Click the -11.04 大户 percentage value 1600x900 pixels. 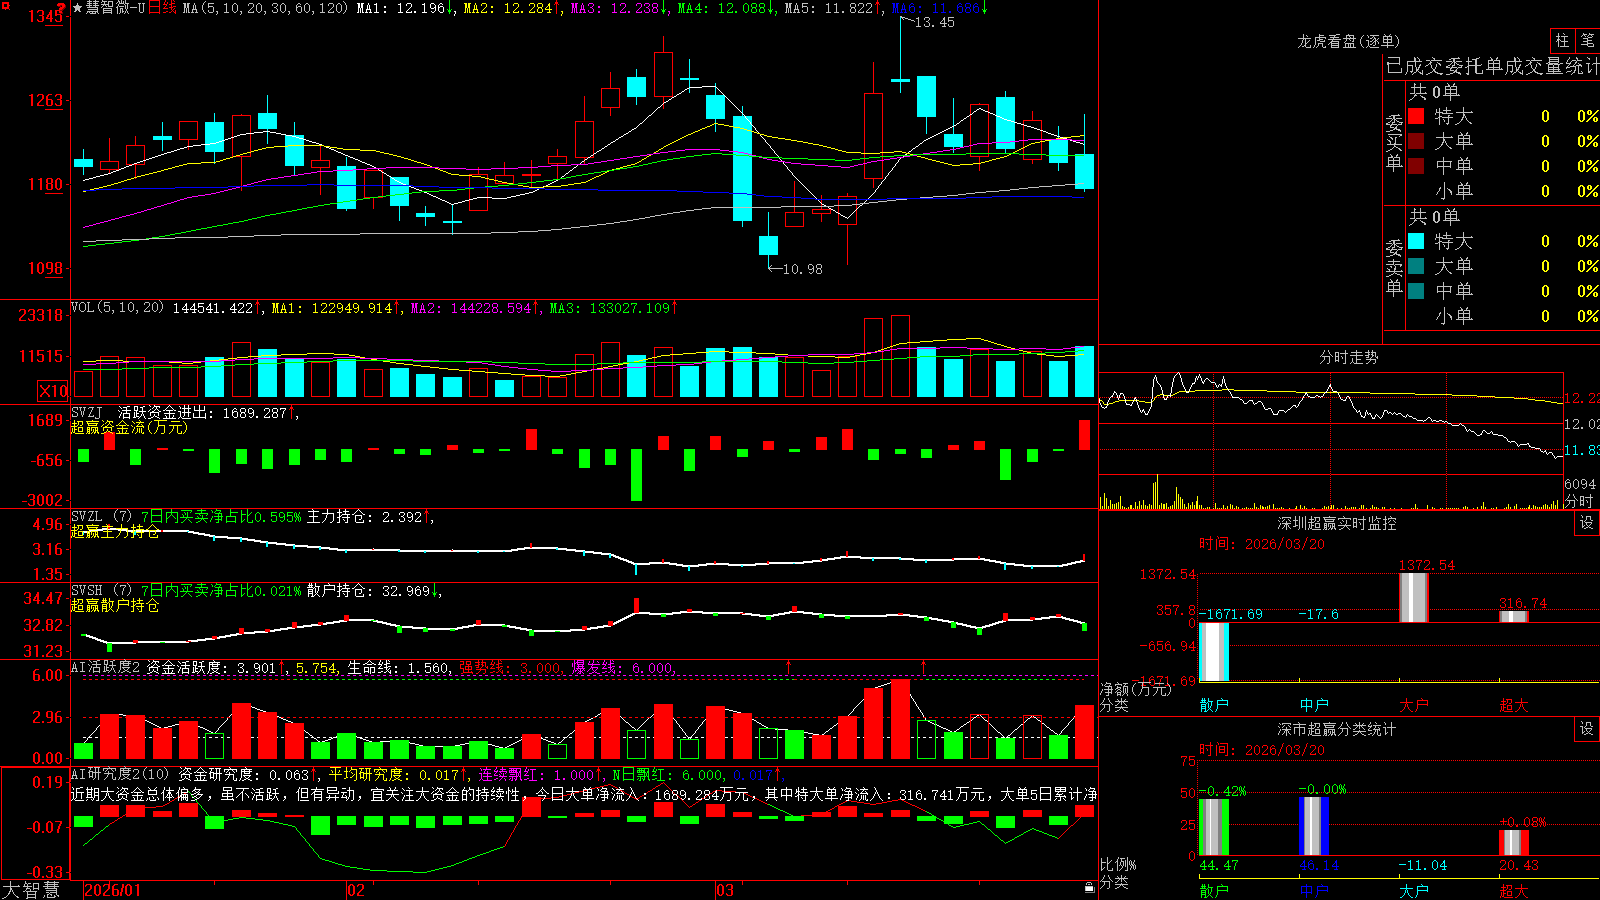tap(1423, 865)
